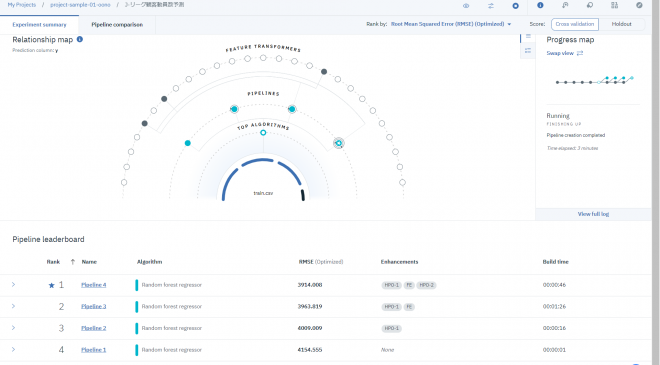Image resolution: width=660 pixels, height=365 pixels.
Task: Click HPO-2 tag on Pipeline 4
Action: 426,285
